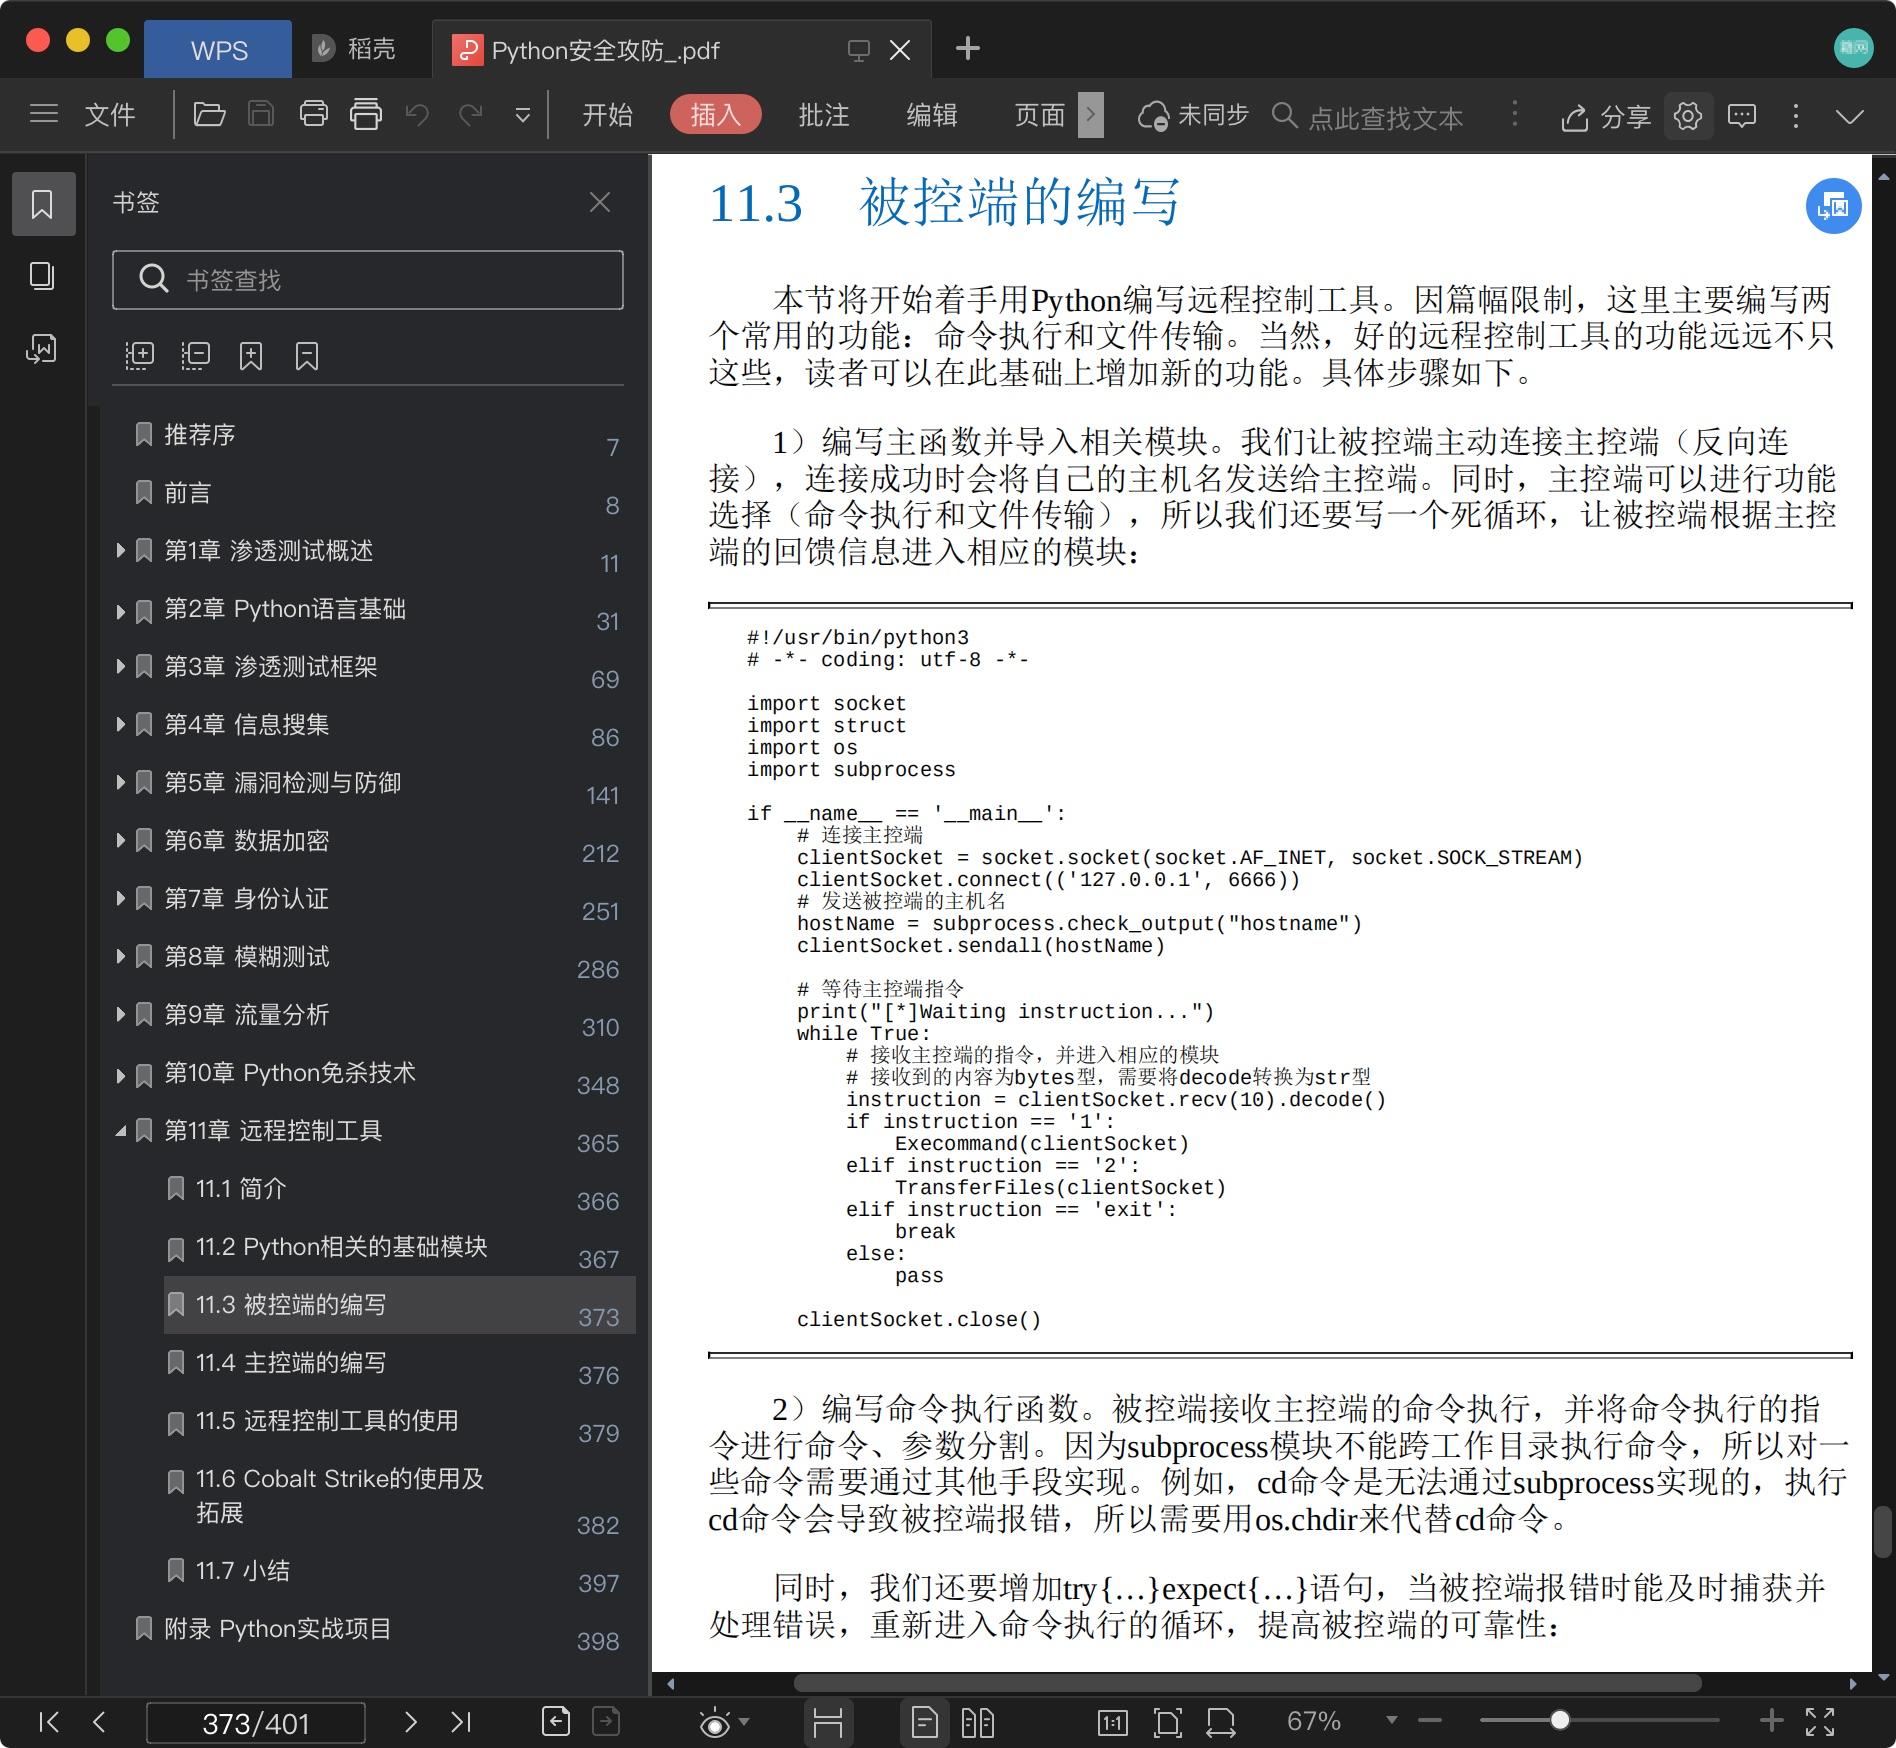Go to the first page

[x=48, y=1722]
